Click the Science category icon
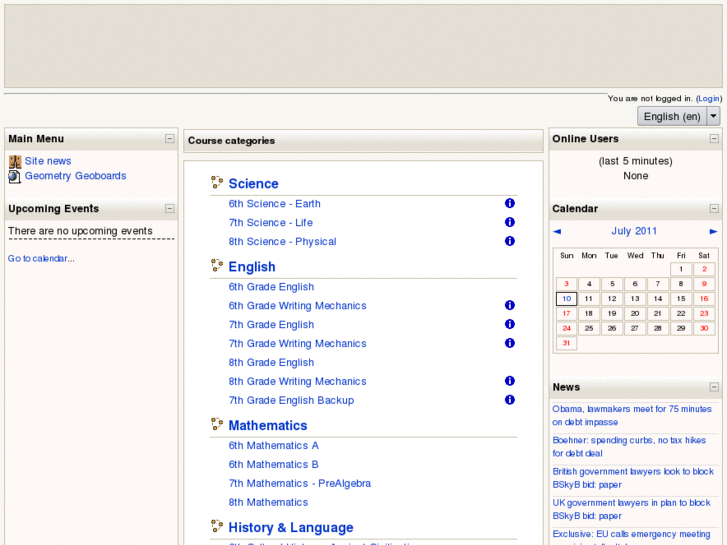This screenshot has height=545, width=727. pos(217,183)
